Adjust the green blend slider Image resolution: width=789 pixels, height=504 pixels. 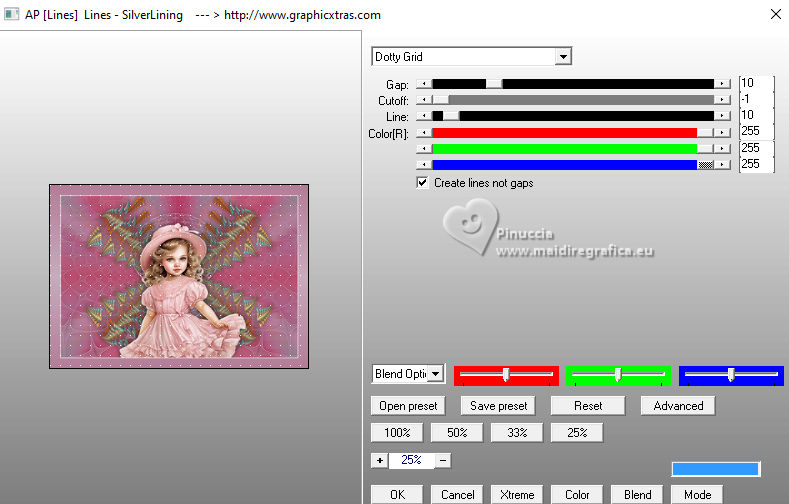tap(618, 375)
